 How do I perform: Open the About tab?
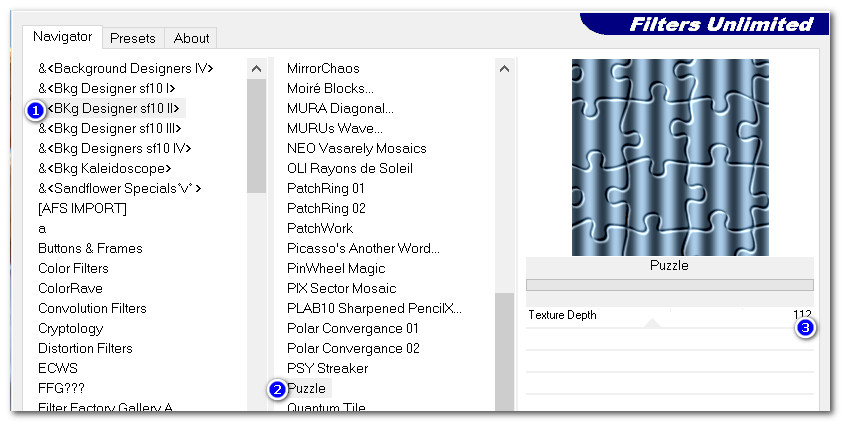click(x=191, y=38)
